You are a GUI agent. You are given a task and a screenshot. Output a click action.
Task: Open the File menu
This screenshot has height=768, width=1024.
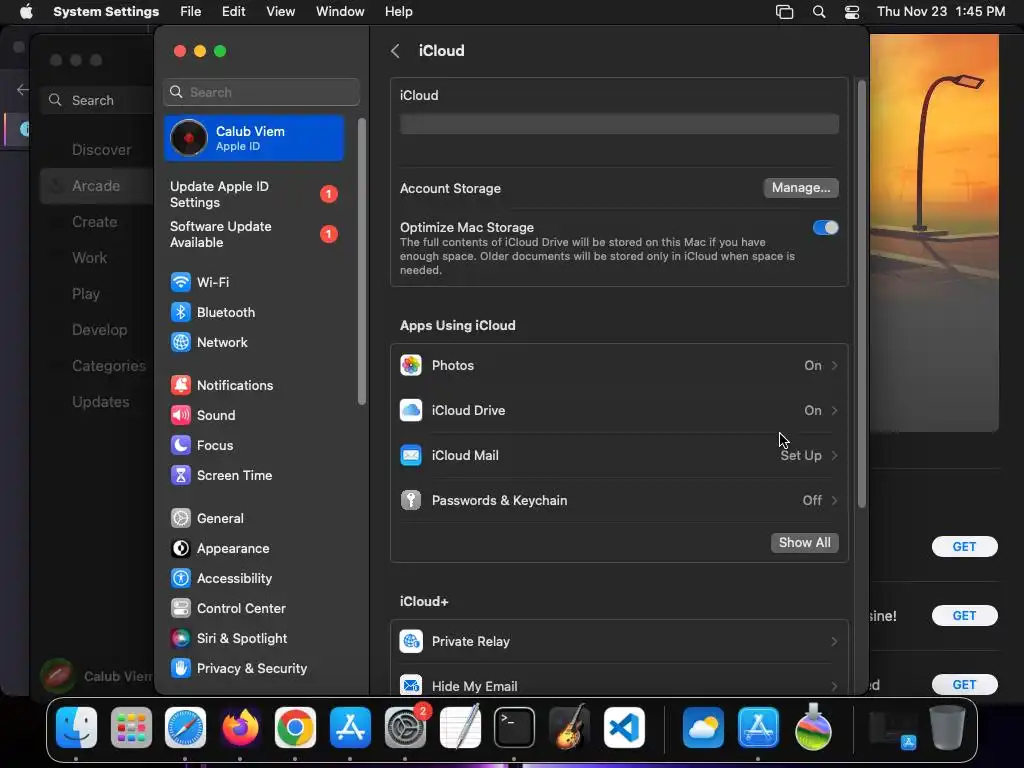click(x=191, y=12)
